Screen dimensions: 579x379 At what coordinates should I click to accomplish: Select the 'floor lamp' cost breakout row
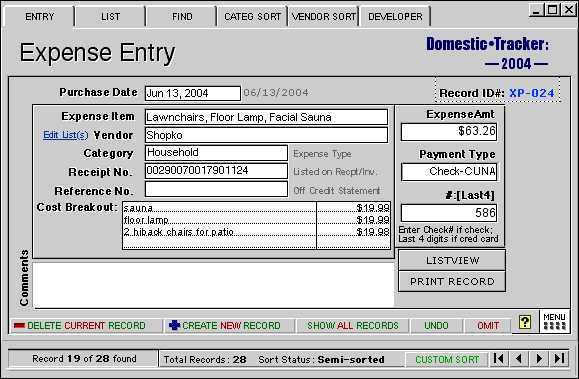[219, 220]
